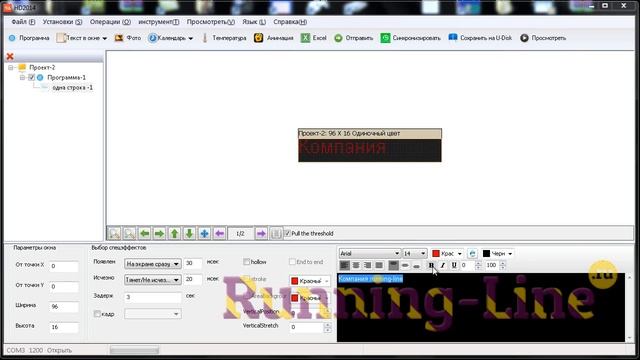Collapse the Проект-2 tree node
The width and height of the screenshot is (640, 360).
(11, 68)
